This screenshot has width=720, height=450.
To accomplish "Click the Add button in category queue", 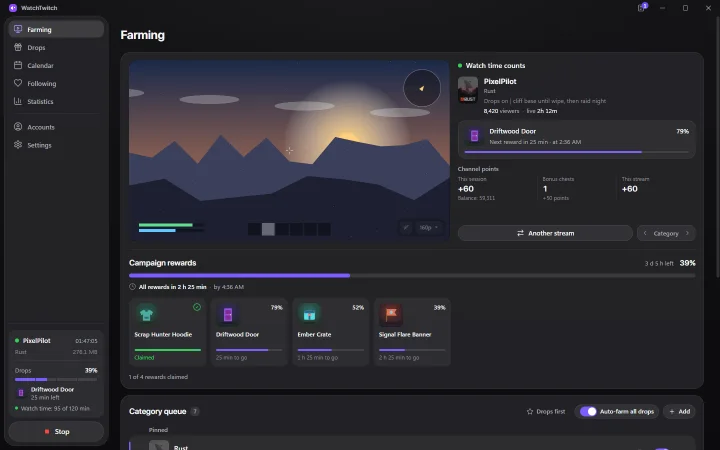I will pos(680,411).
